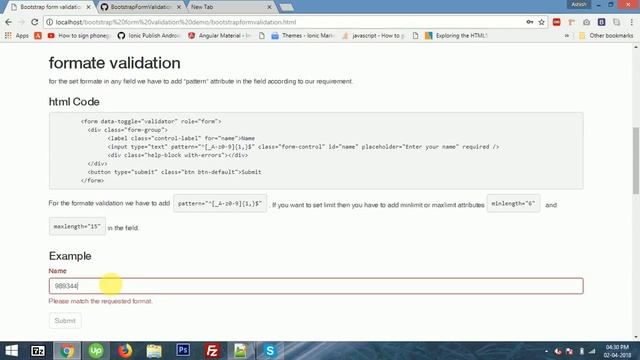Launch FileZilla from the taskbar
Screen dimensions: 640x360
[212, 351]
